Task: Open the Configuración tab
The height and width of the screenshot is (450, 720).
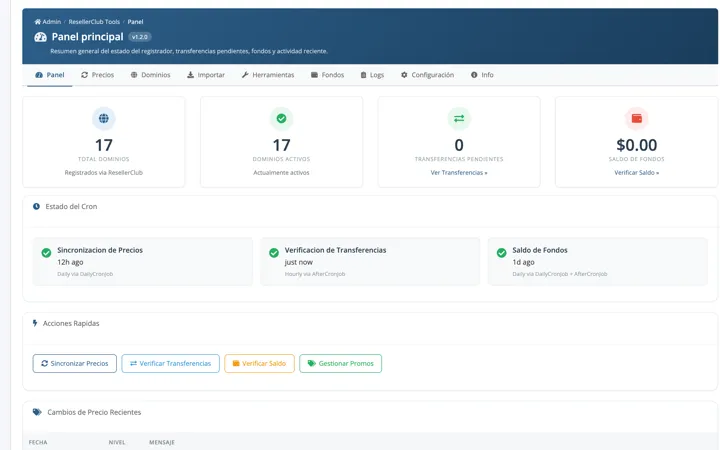Action: tap(428, 75)
